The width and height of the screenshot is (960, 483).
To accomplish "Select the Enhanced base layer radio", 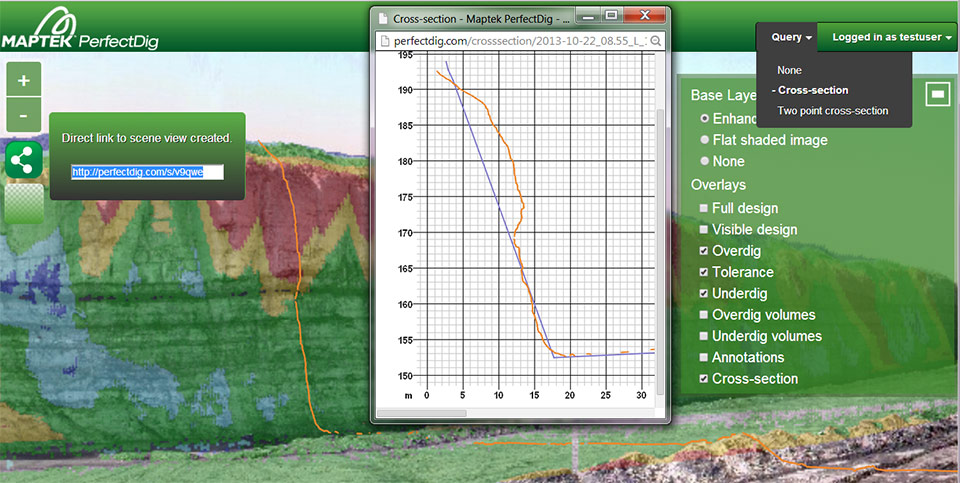I will pos(705,118).
